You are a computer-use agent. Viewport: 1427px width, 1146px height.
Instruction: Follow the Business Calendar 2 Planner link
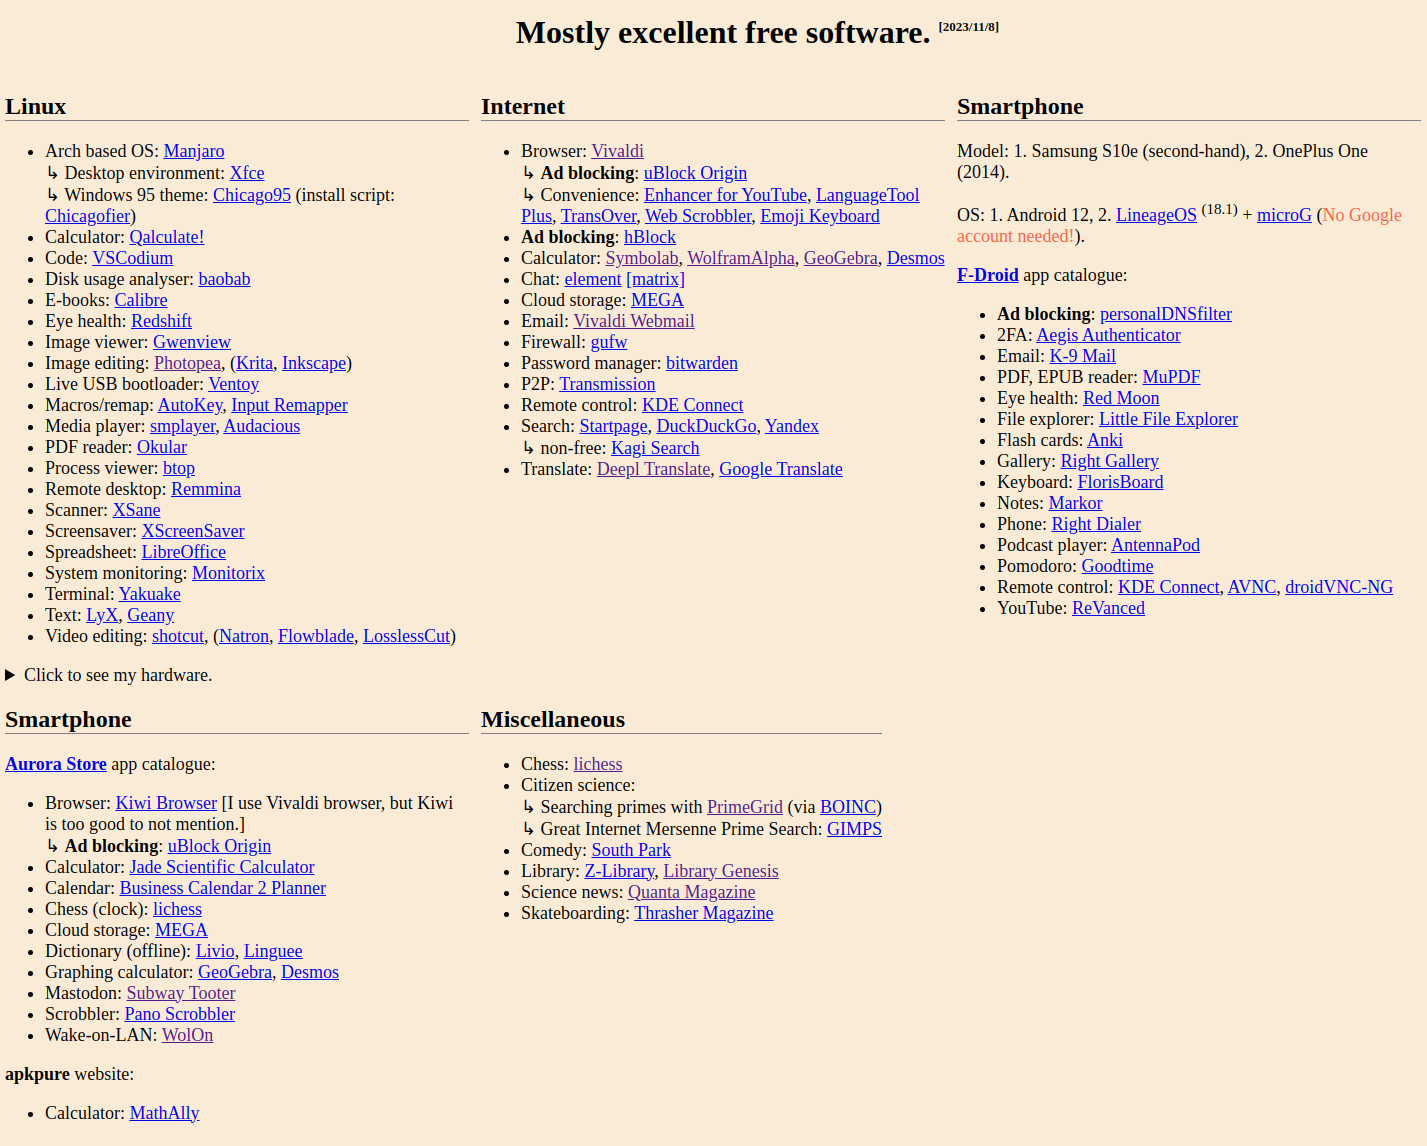point(223,888)
